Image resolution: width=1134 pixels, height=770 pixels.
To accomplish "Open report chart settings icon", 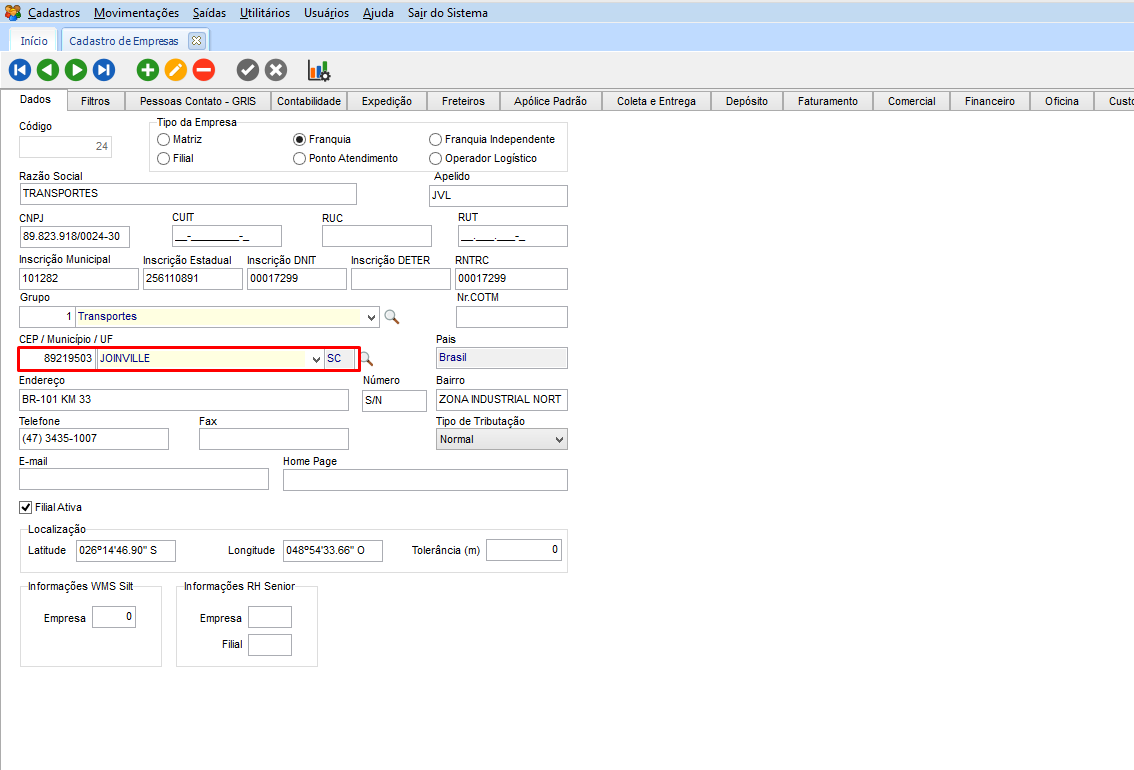I will tap(319, 70).
